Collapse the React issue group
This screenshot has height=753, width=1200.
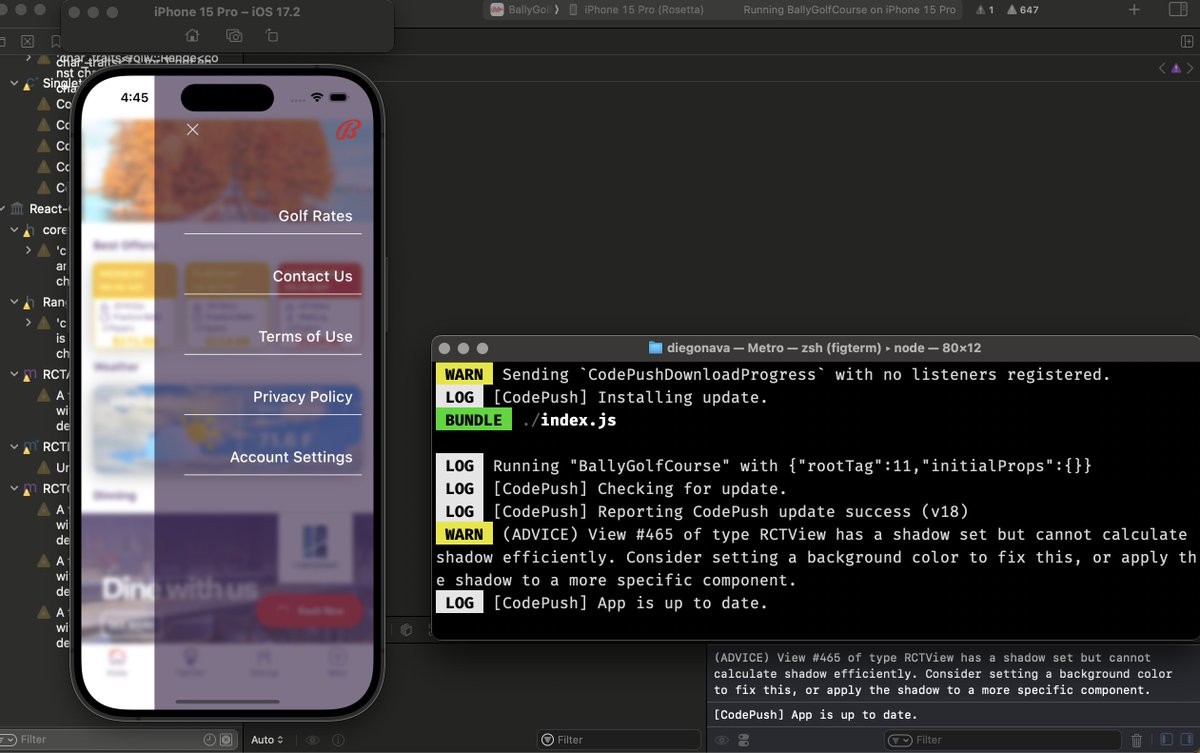pos(4,209)
